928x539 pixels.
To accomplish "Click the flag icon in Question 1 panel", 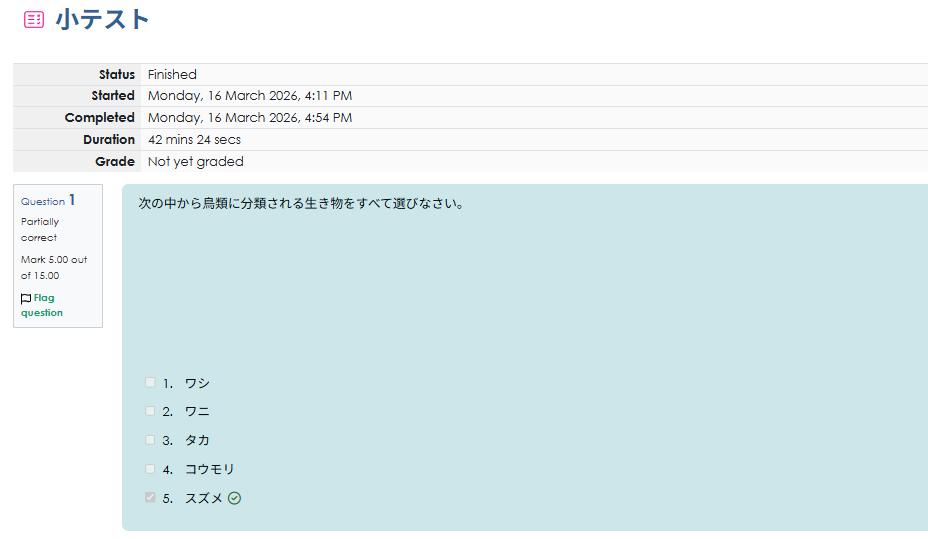I will point(26,298).
